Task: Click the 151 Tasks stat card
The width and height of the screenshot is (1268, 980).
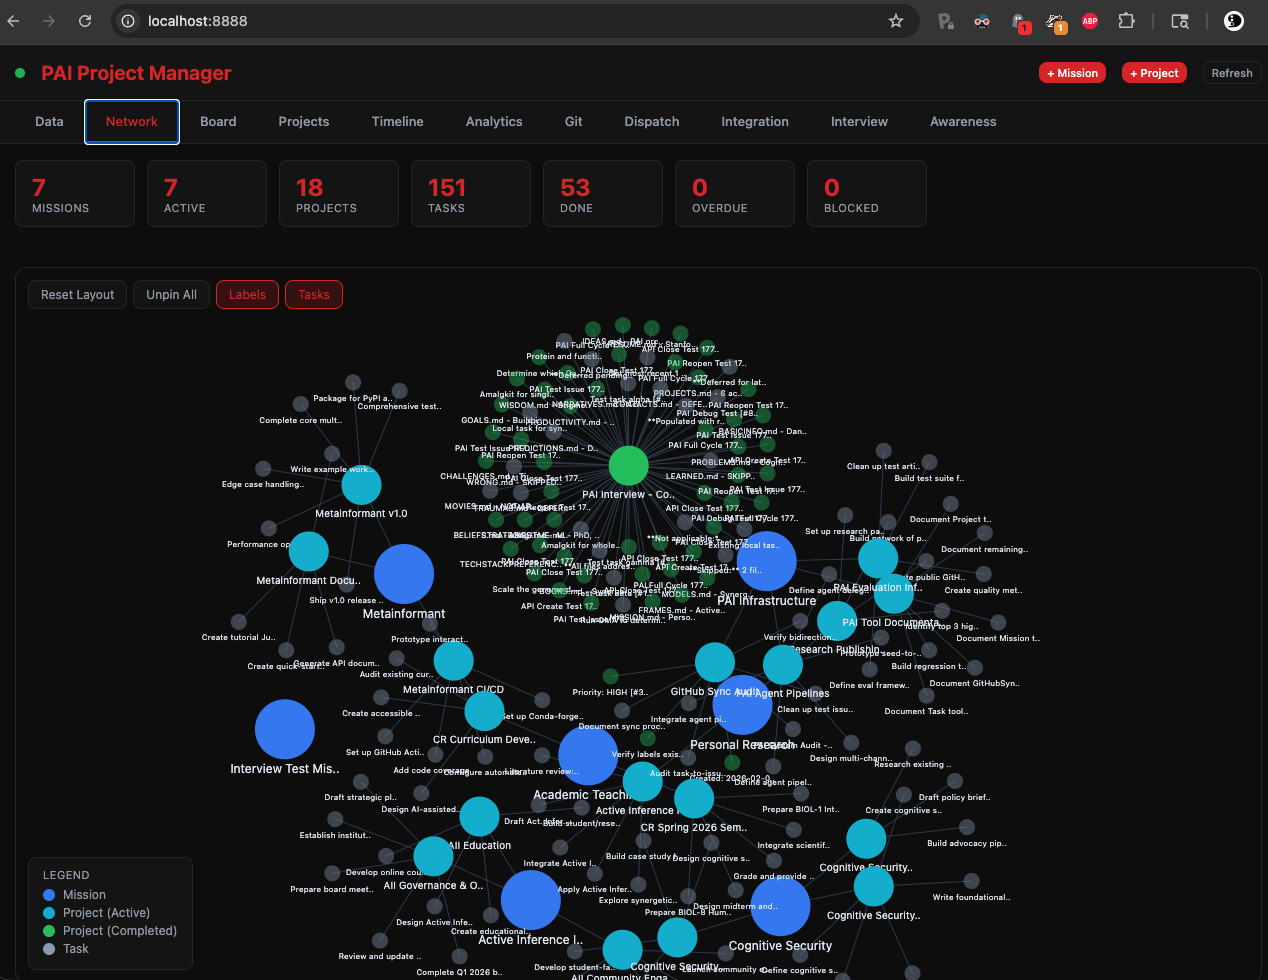Action: (471, 194)
